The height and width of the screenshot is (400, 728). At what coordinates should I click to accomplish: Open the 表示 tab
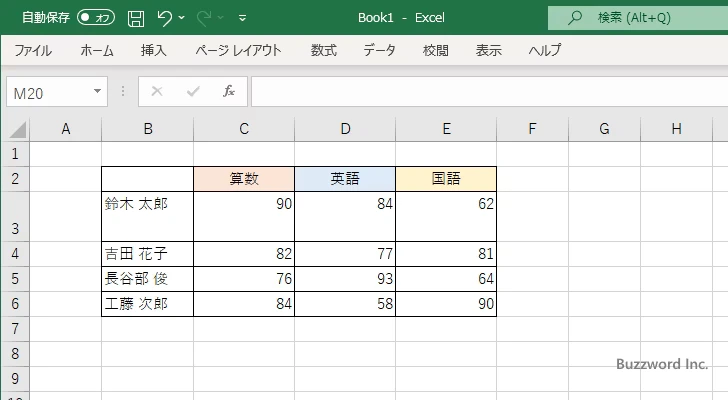[x=488, y=50]
